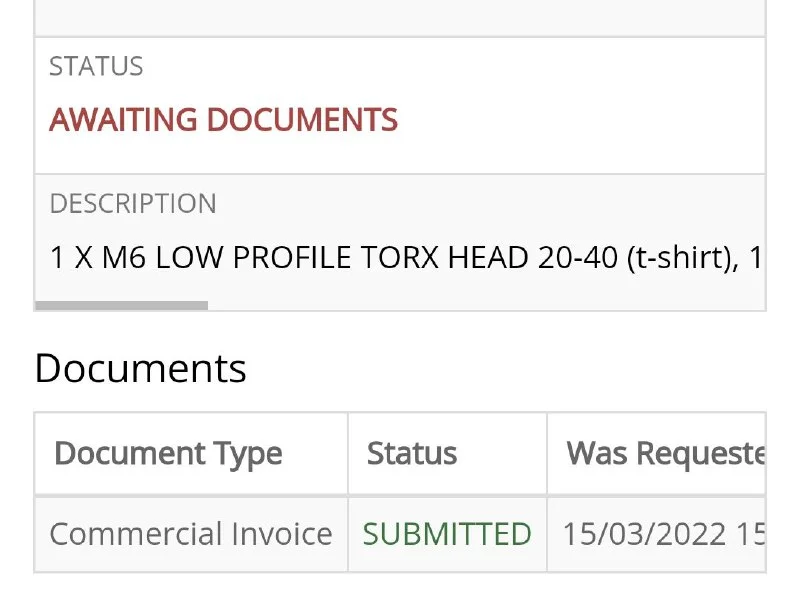Click the empty panel above STATUS
Viewport: 800px width, 598px height.
[x=400, y=17]
